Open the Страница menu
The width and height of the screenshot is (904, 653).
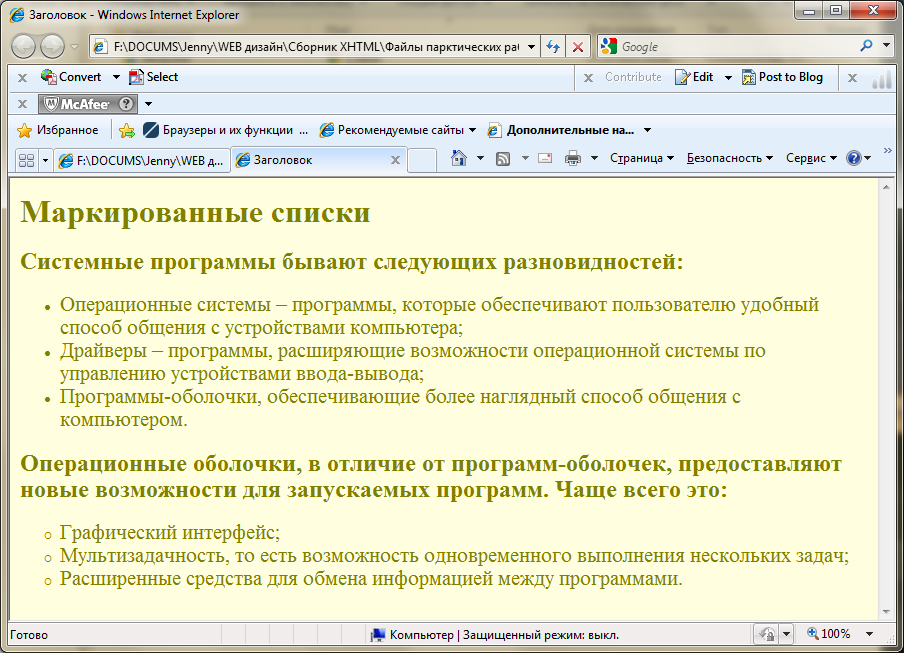[641, 158]
